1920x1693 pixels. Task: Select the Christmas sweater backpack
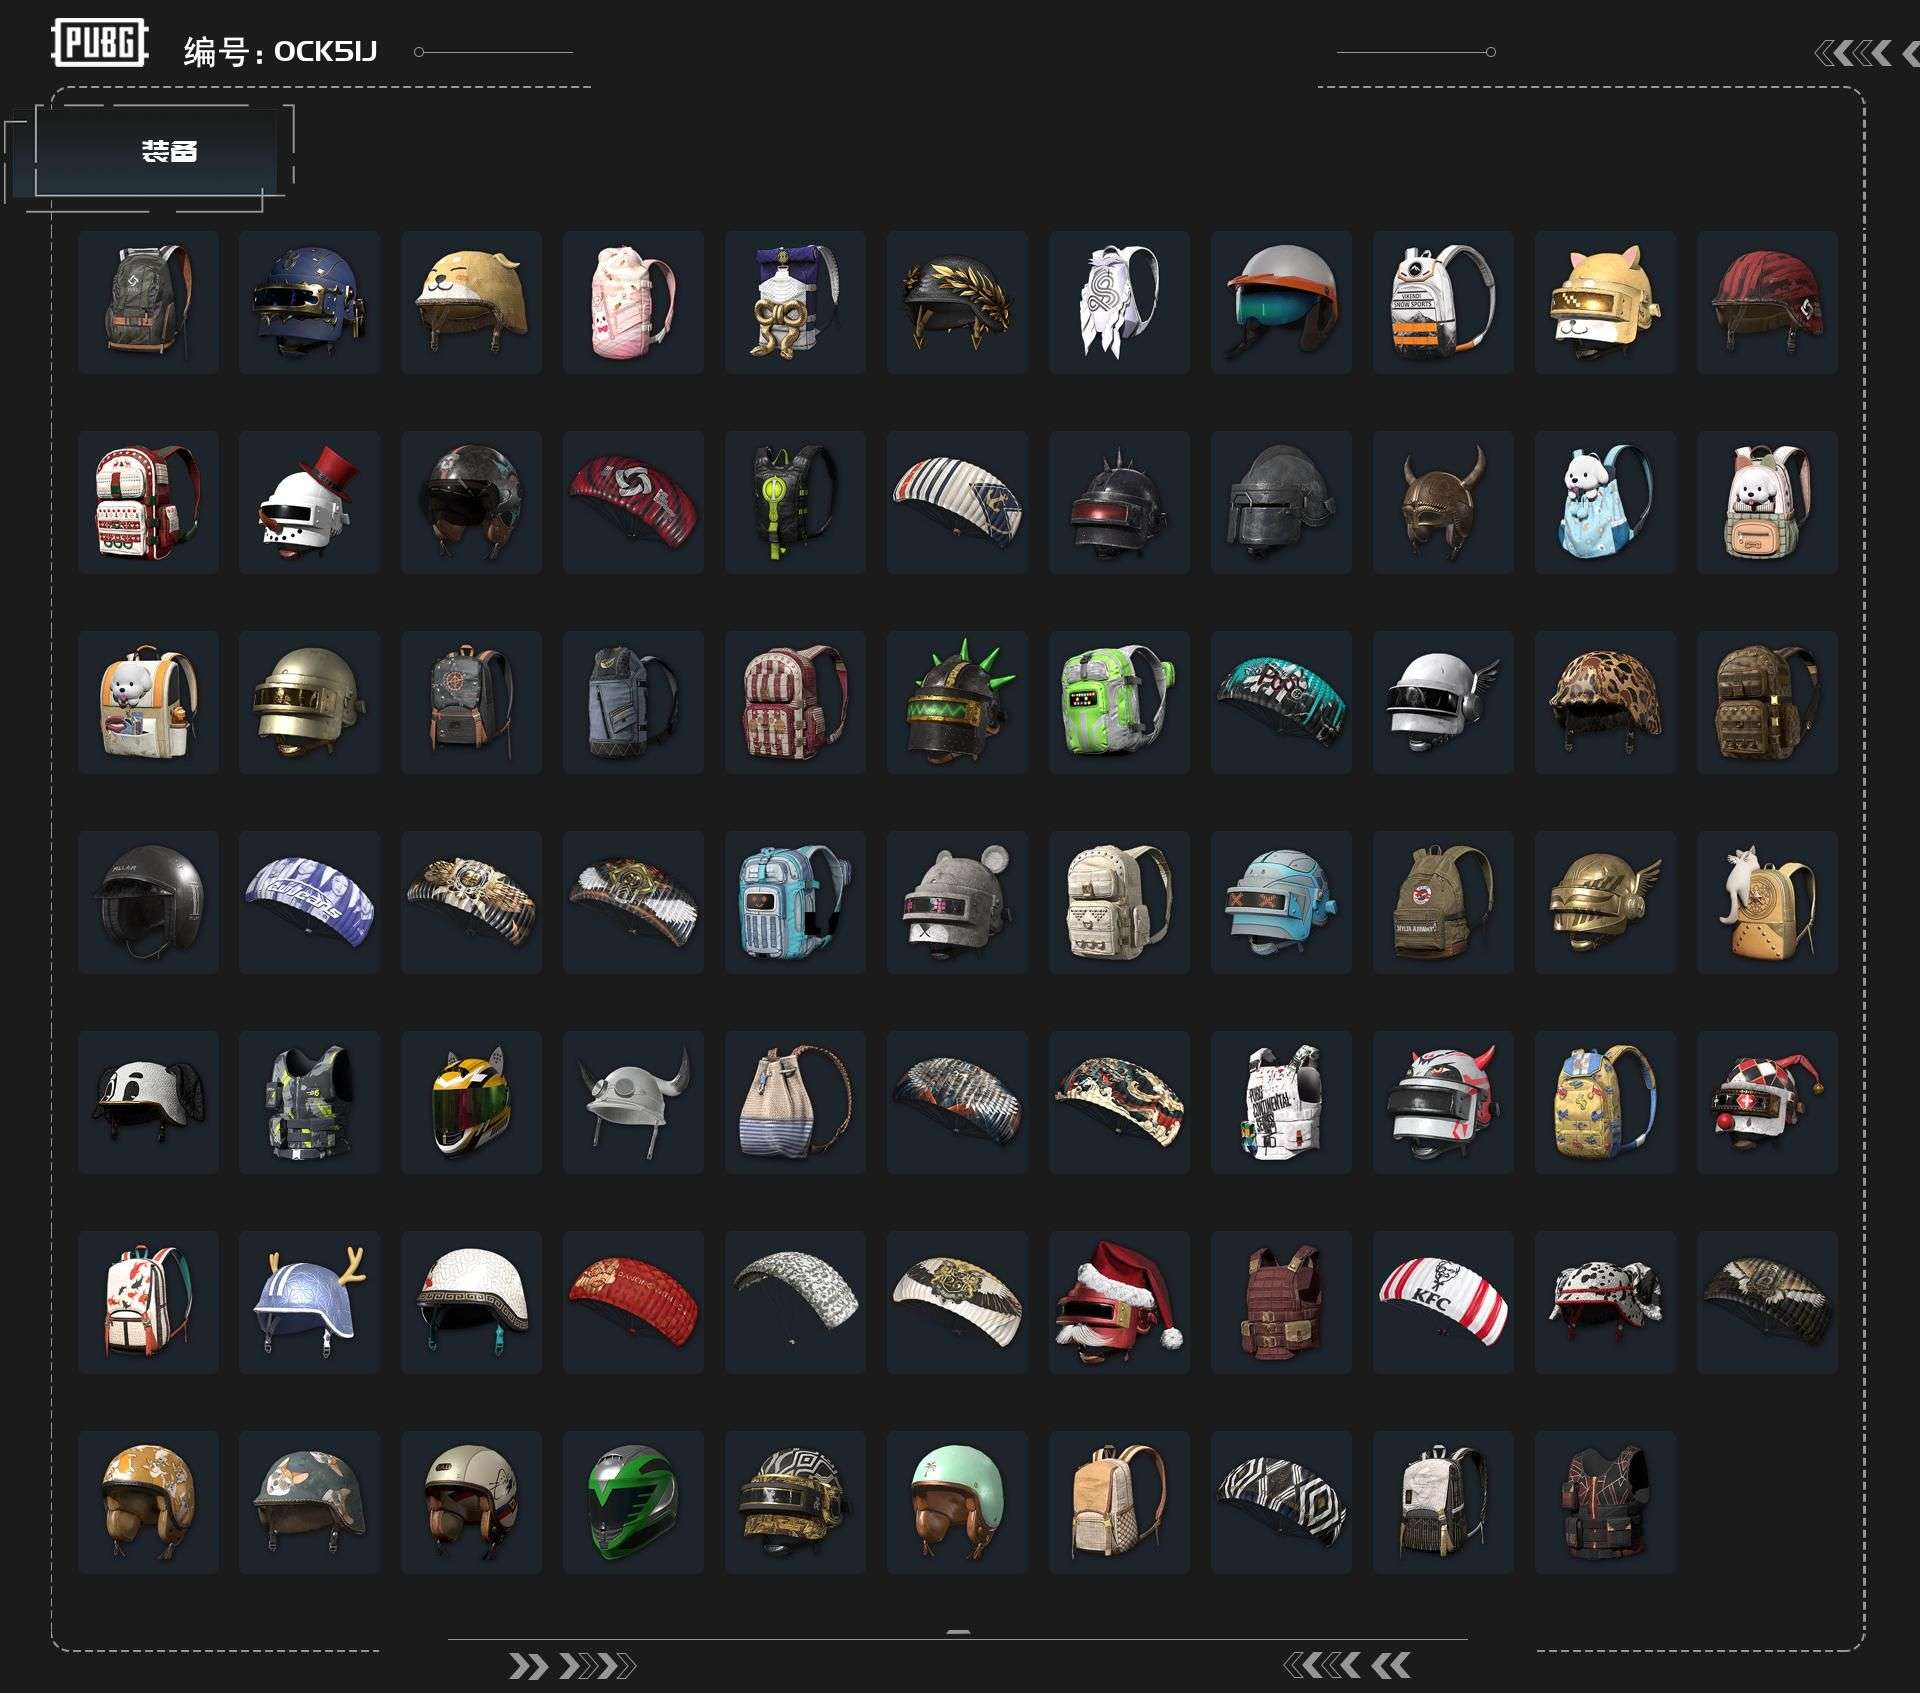(x=148, y=502)
